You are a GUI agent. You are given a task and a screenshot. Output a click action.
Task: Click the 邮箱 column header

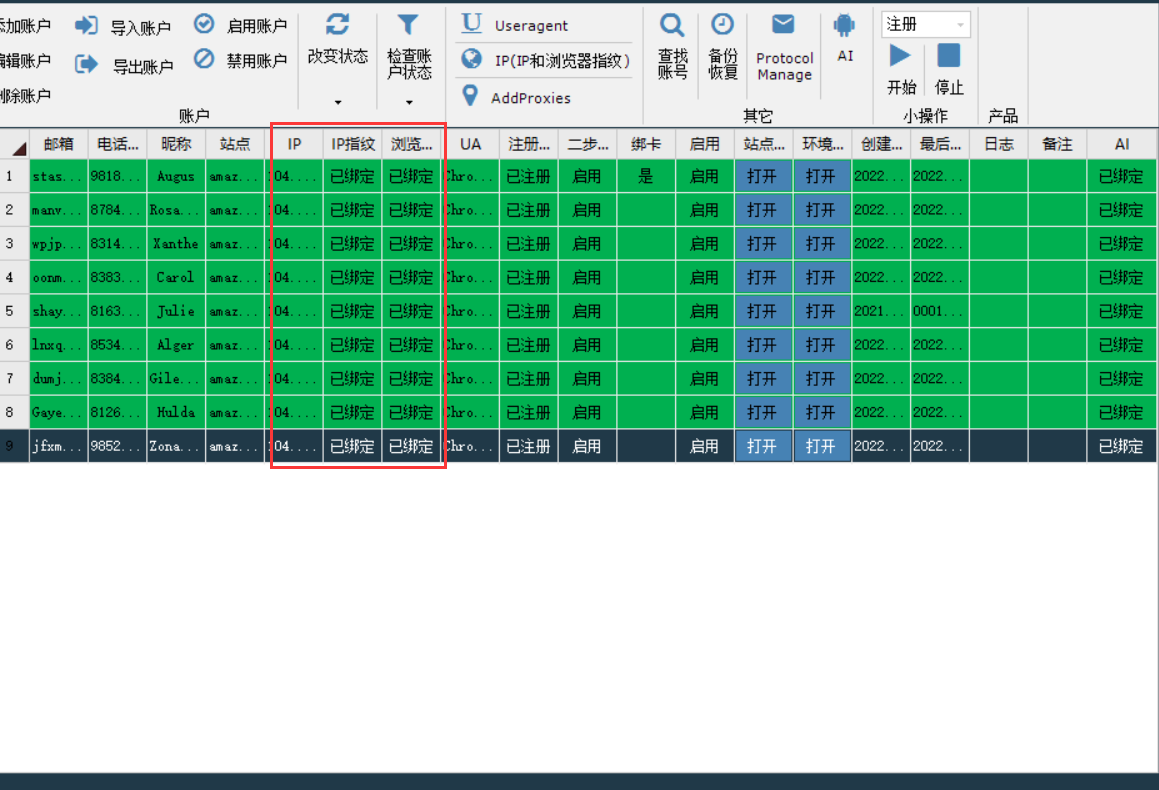58,144
